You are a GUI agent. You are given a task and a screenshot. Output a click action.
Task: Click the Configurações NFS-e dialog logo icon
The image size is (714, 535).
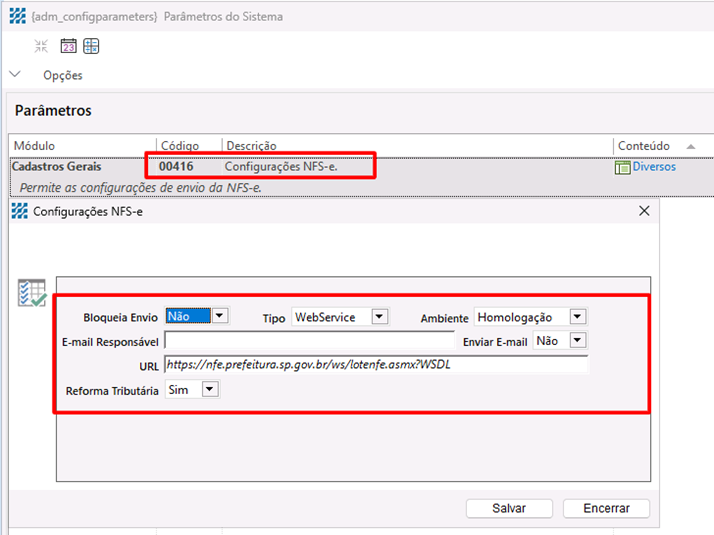[x=20, y=211]
